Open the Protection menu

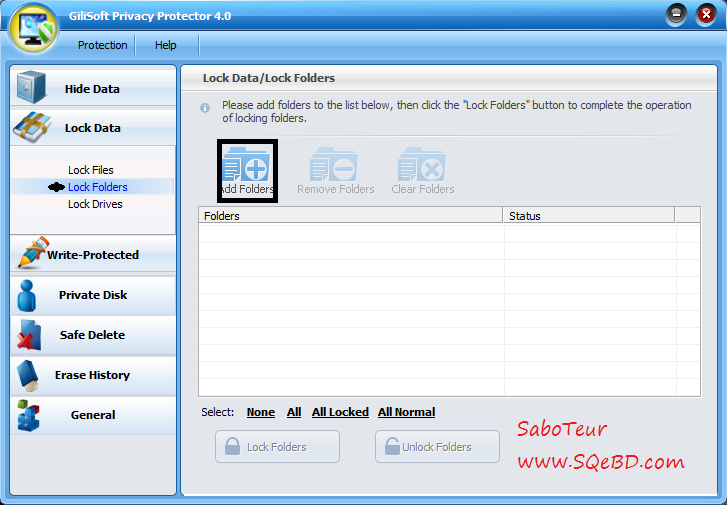click(x=102, y=45)
